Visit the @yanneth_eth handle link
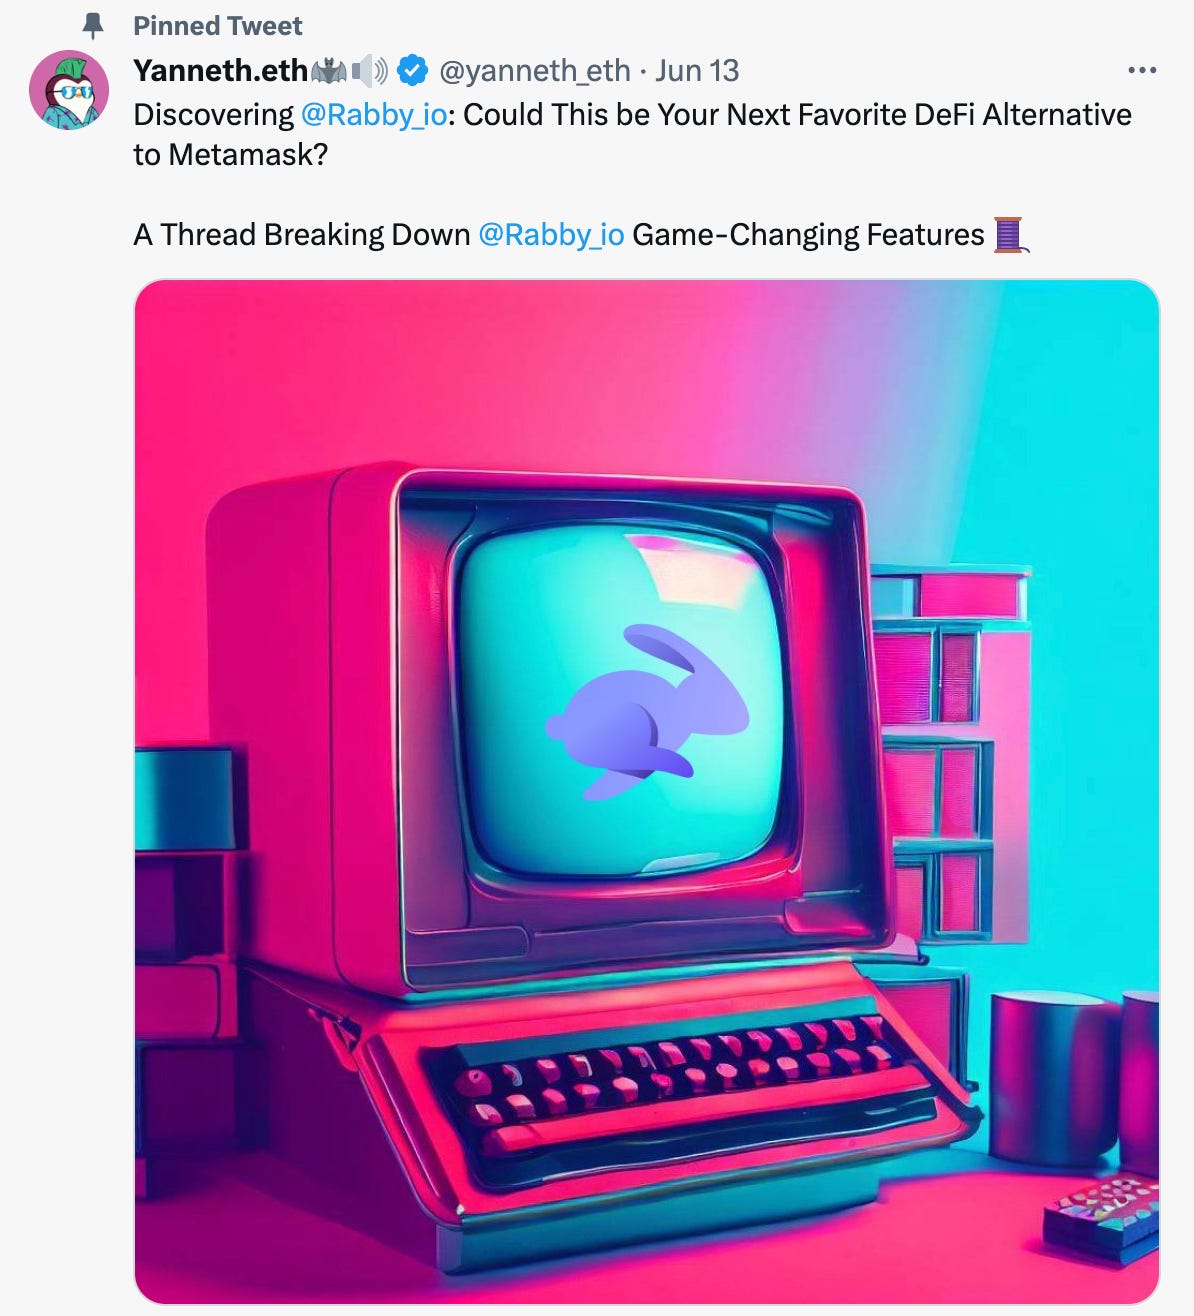 click(x=535, y=71)
